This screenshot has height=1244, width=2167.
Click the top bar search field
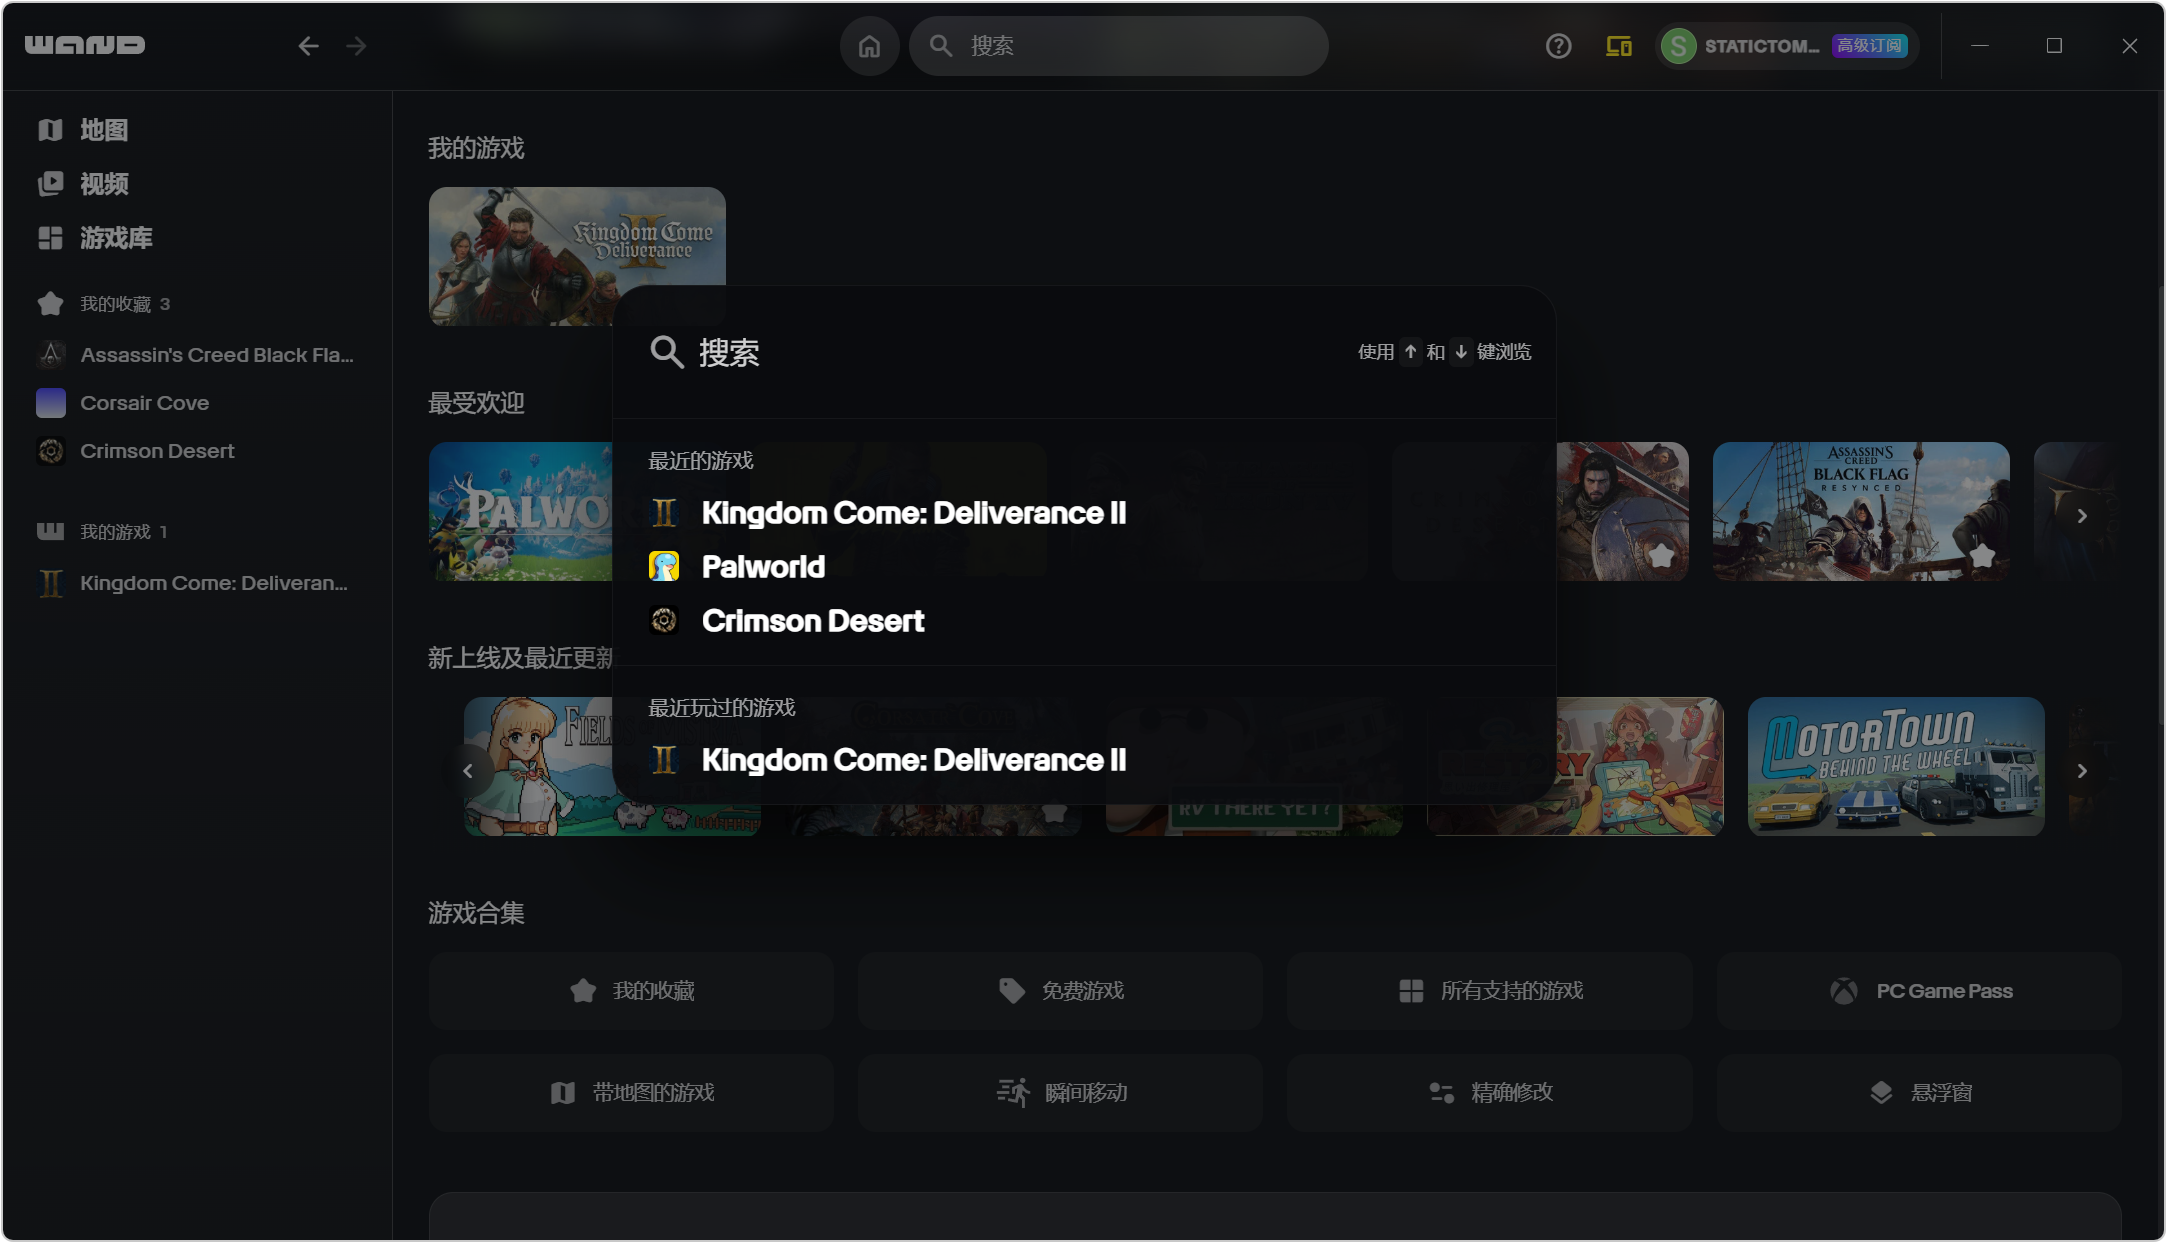(x=1118, y=46)
